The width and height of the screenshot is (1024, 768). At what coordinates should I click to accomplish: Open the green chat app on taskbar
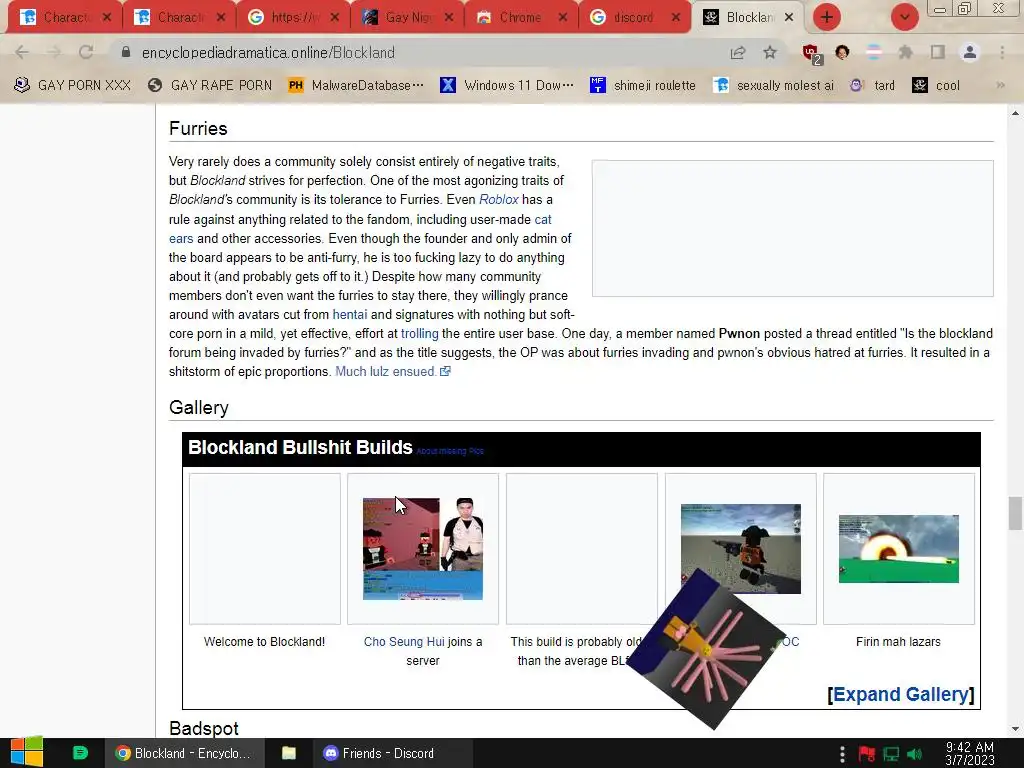(80, 752)
